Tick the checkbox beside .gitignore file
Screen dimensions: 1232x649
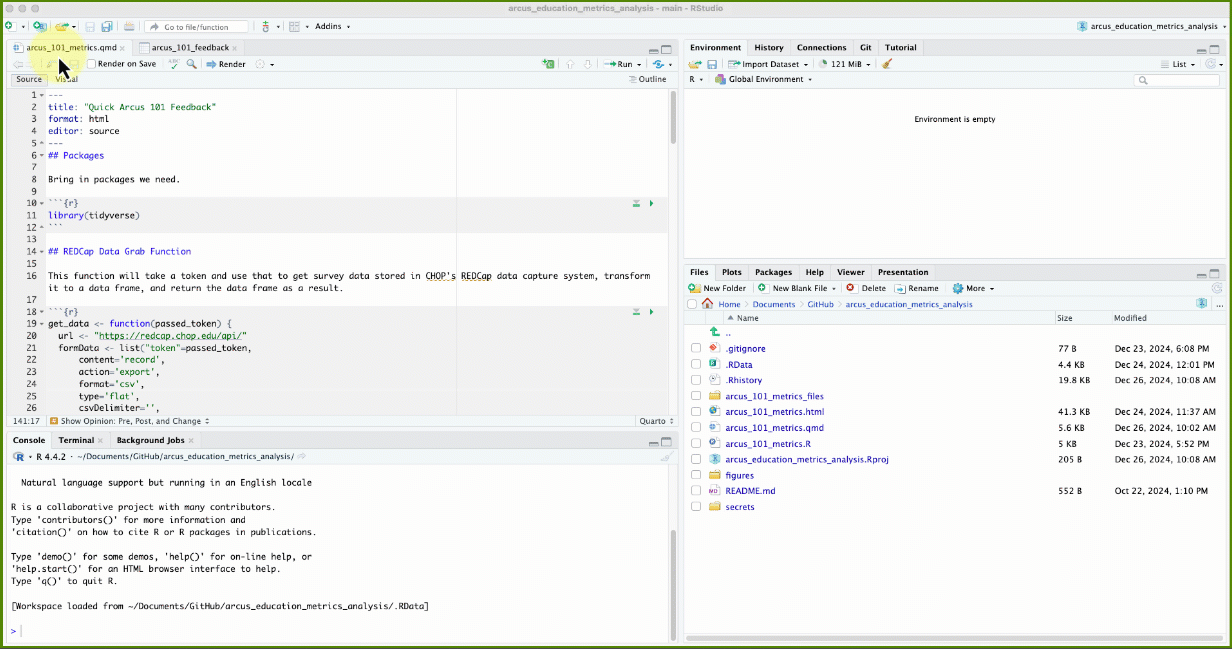696,348
